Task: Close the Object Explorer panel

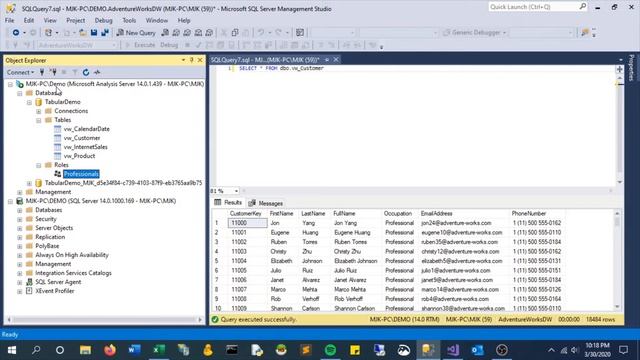Action: pyautogui.click(x=200, y=60)
